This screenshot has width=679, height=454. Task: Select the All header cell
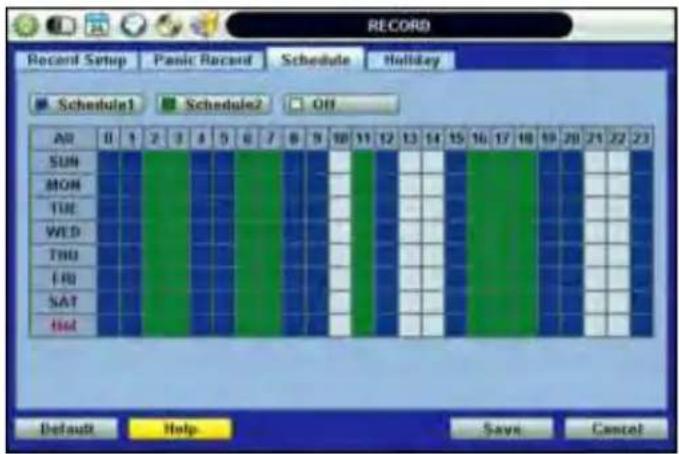(x=63, y=139)
